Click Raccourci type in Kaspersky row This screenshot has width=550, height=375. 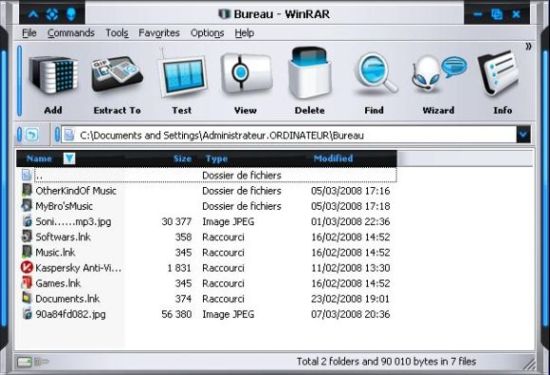[x=223, y=268]
